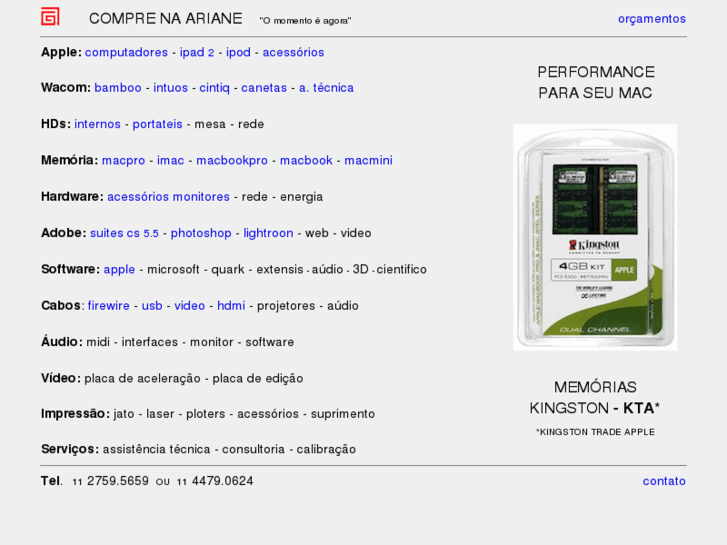Viewport: 727px width, 545px height.
Task: Click the cientifico software text
Action: [x=402, y=269]
